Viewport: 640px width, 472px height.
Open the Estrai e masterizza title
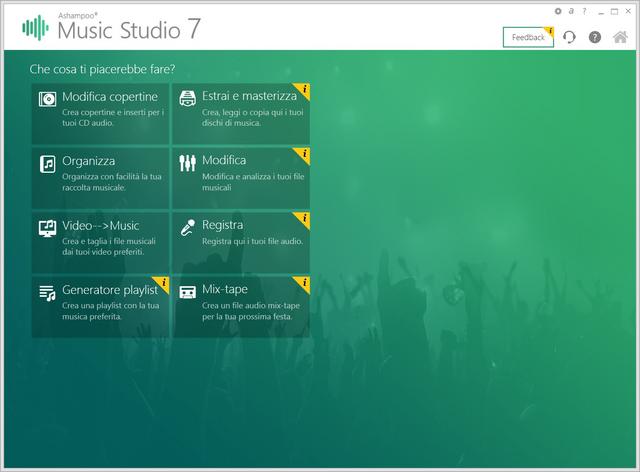point(249,96)
